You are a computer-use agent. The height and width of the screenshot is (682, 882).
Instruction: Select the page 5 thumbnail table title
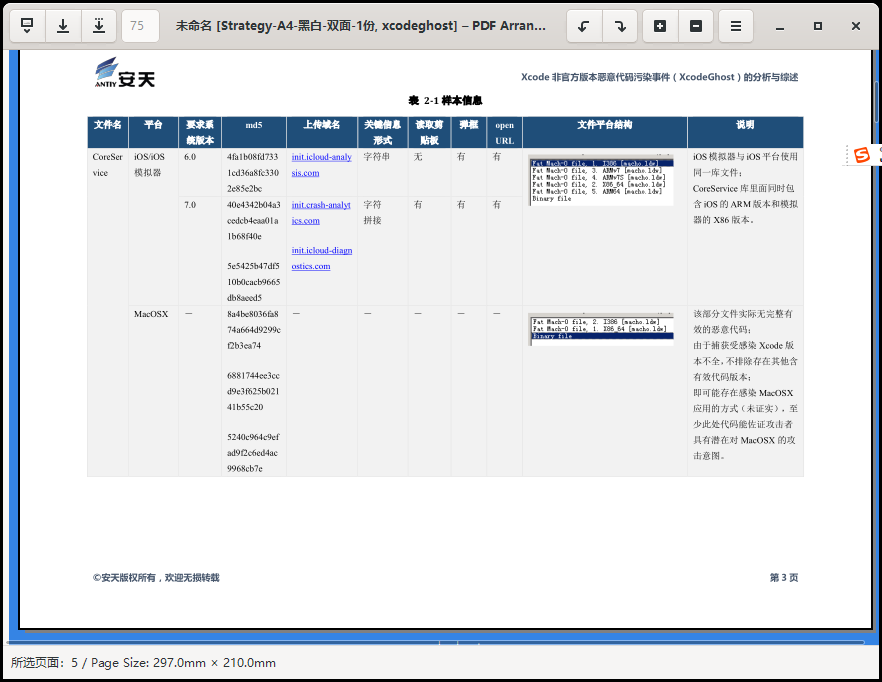point(445,101)
